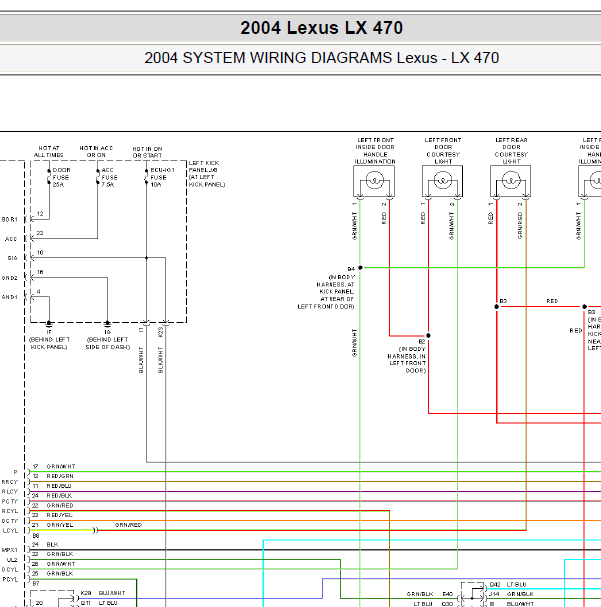601x607 pixels.
Task: Click the "(BEHIND LEFT SIDE OF DASH)" ground note
Action: tap(108, 343)
